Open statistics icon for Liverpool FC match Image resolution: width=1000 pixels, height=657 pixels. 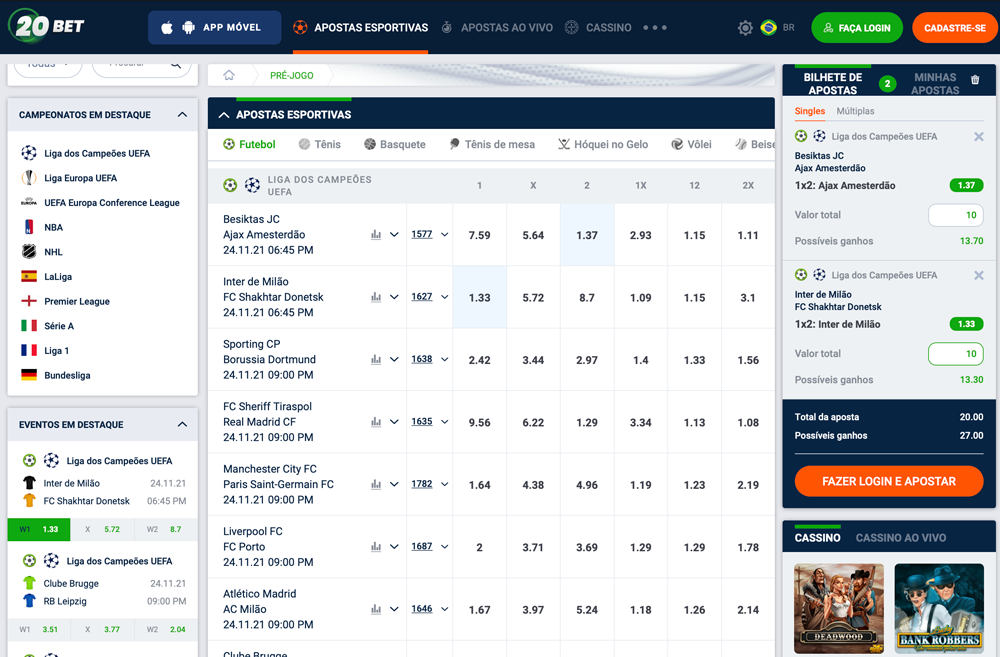[x=376, y=547]
